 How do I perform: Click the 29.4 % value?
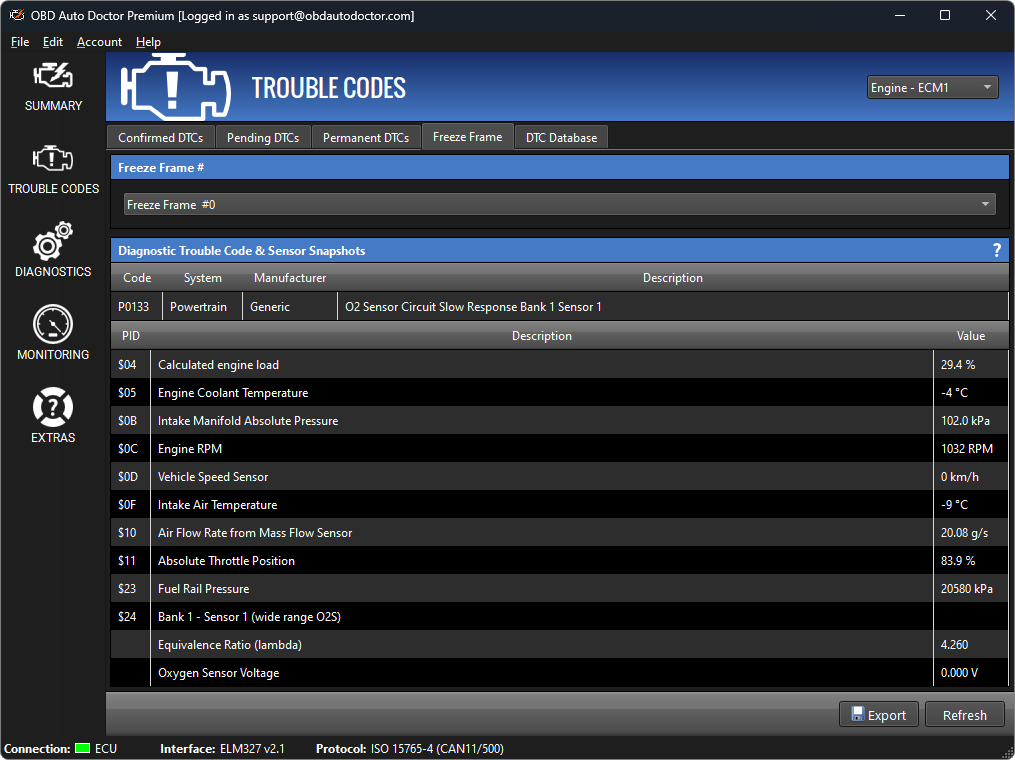coord(958,364)
